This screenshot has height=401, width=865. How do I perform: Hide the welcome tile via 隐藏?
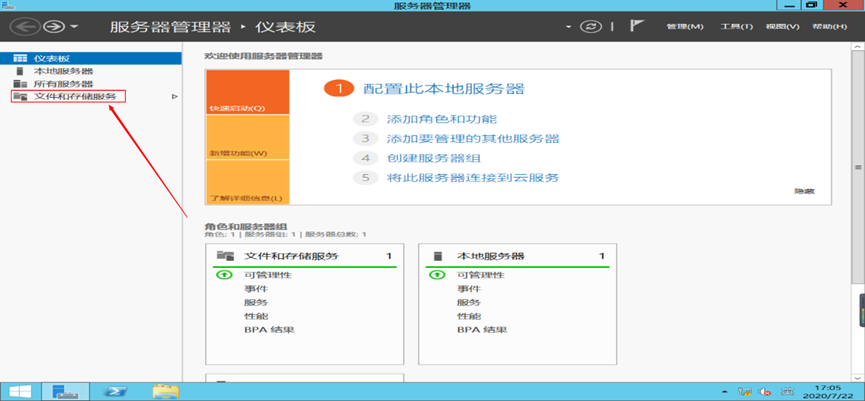(x=804, y=191)
